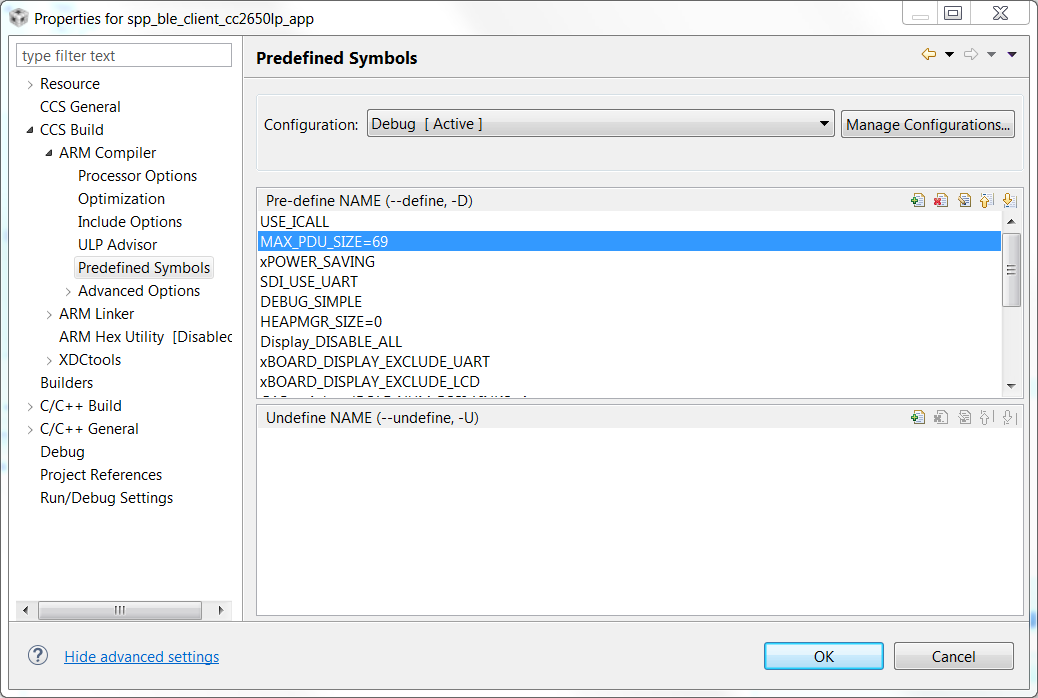Move selected pre-define symbol down
1038x698 pixels.
(x=1009, y=200)
